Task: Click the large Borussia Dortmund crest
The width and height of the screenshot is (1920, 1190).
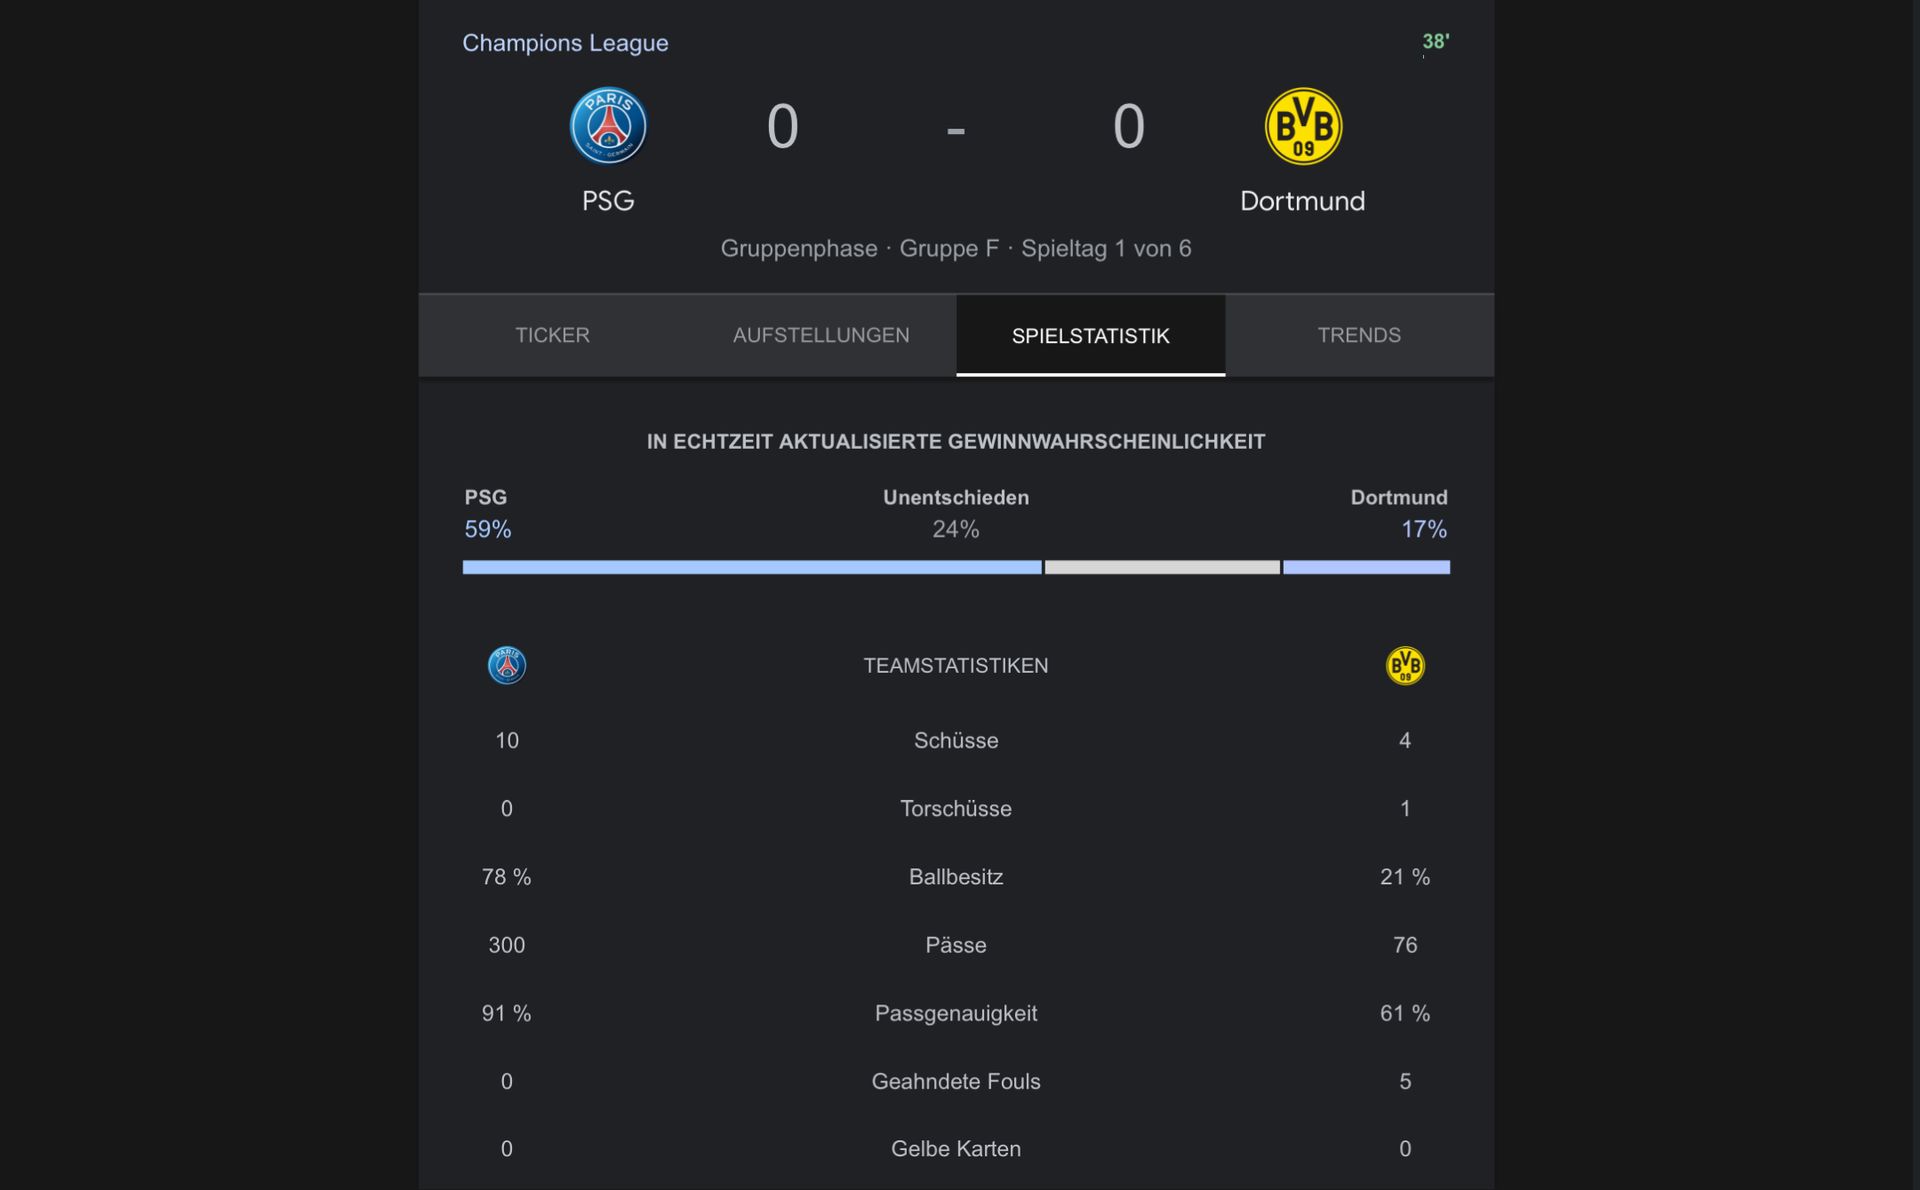Action: click(1302, 126)
